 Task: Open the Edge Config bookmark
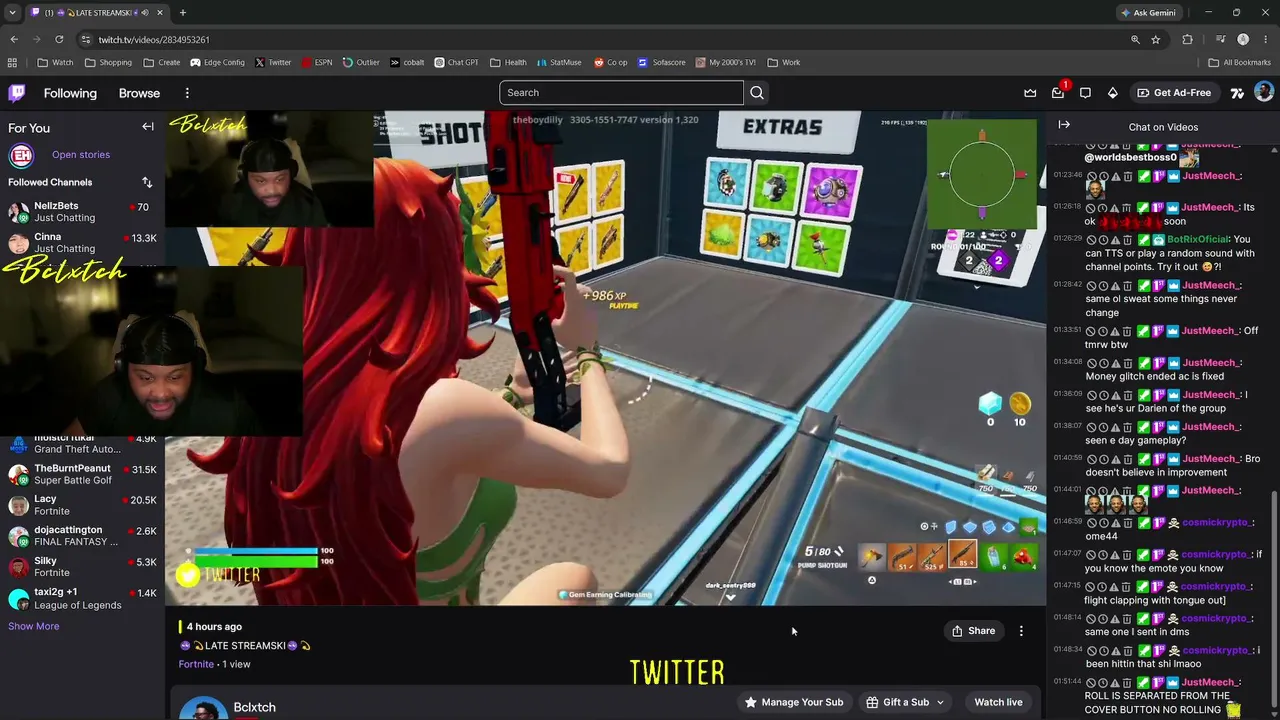click(x=217, y=62)
